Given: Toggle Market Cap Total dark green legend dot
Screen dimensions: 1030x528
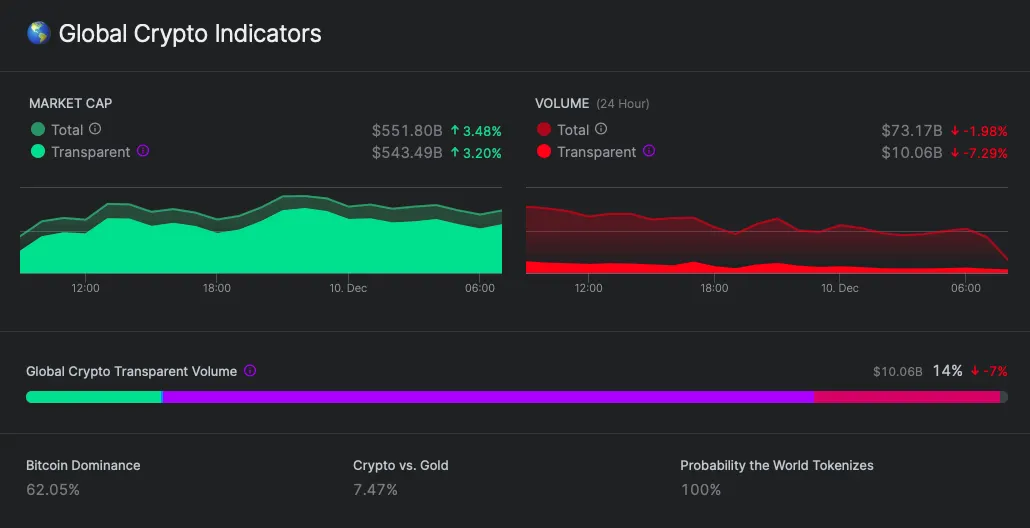Looking at the screenshot, I should tap(38, 129).
